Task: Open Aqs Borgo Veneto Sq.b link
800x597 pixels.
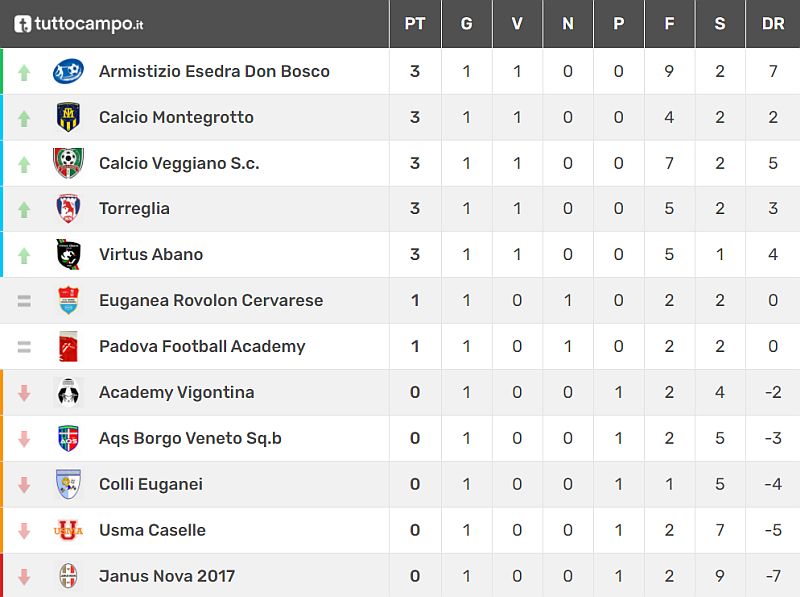Action: click(190, 439)
